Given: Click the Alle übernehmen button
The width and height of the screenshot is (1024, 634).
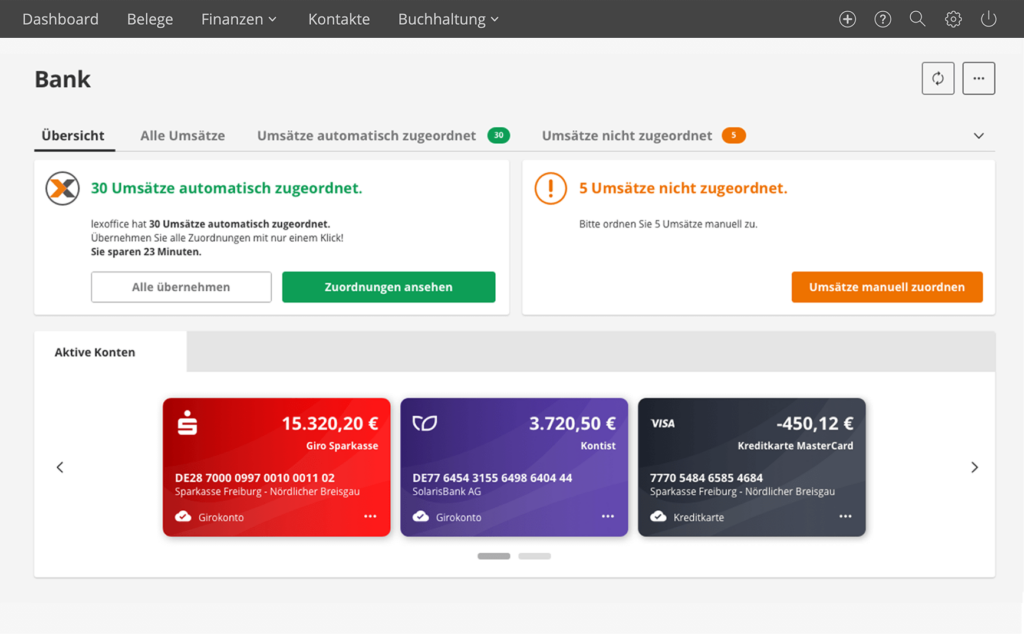Looking at the screenshot, I should 181,287.
